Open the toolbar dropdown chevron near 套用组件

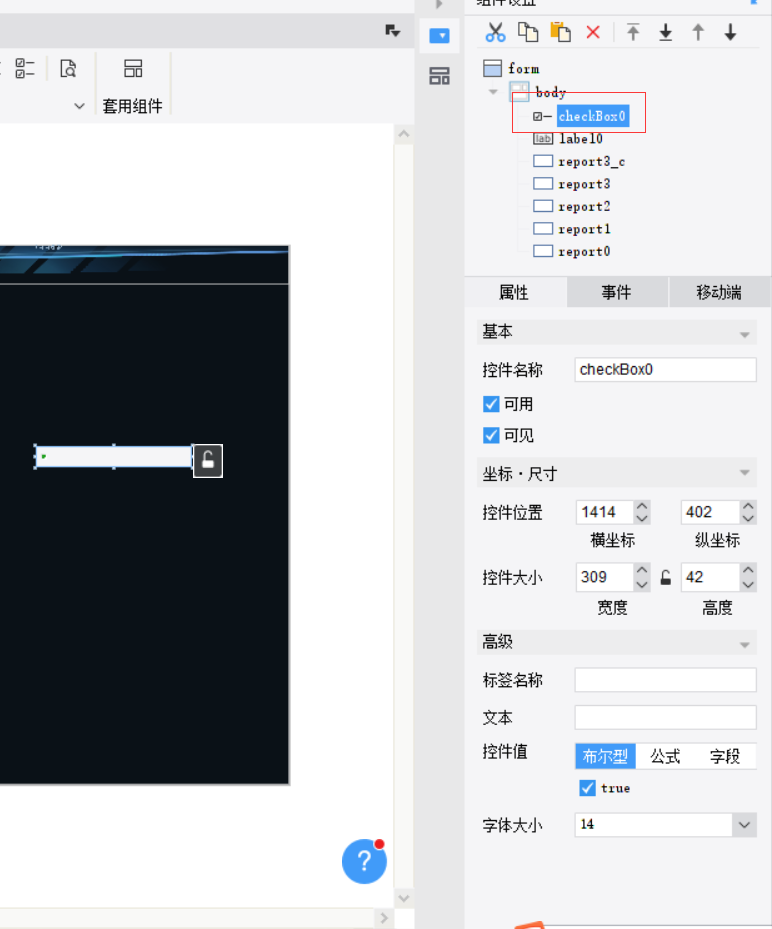click(79, 106)
